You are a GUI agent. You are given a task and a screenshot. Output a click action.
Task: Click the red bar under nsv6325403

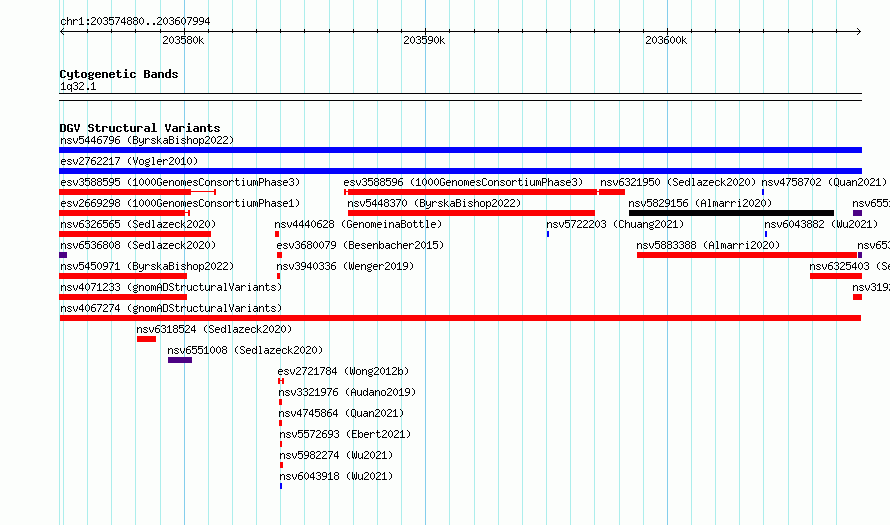tap(836, 276)
